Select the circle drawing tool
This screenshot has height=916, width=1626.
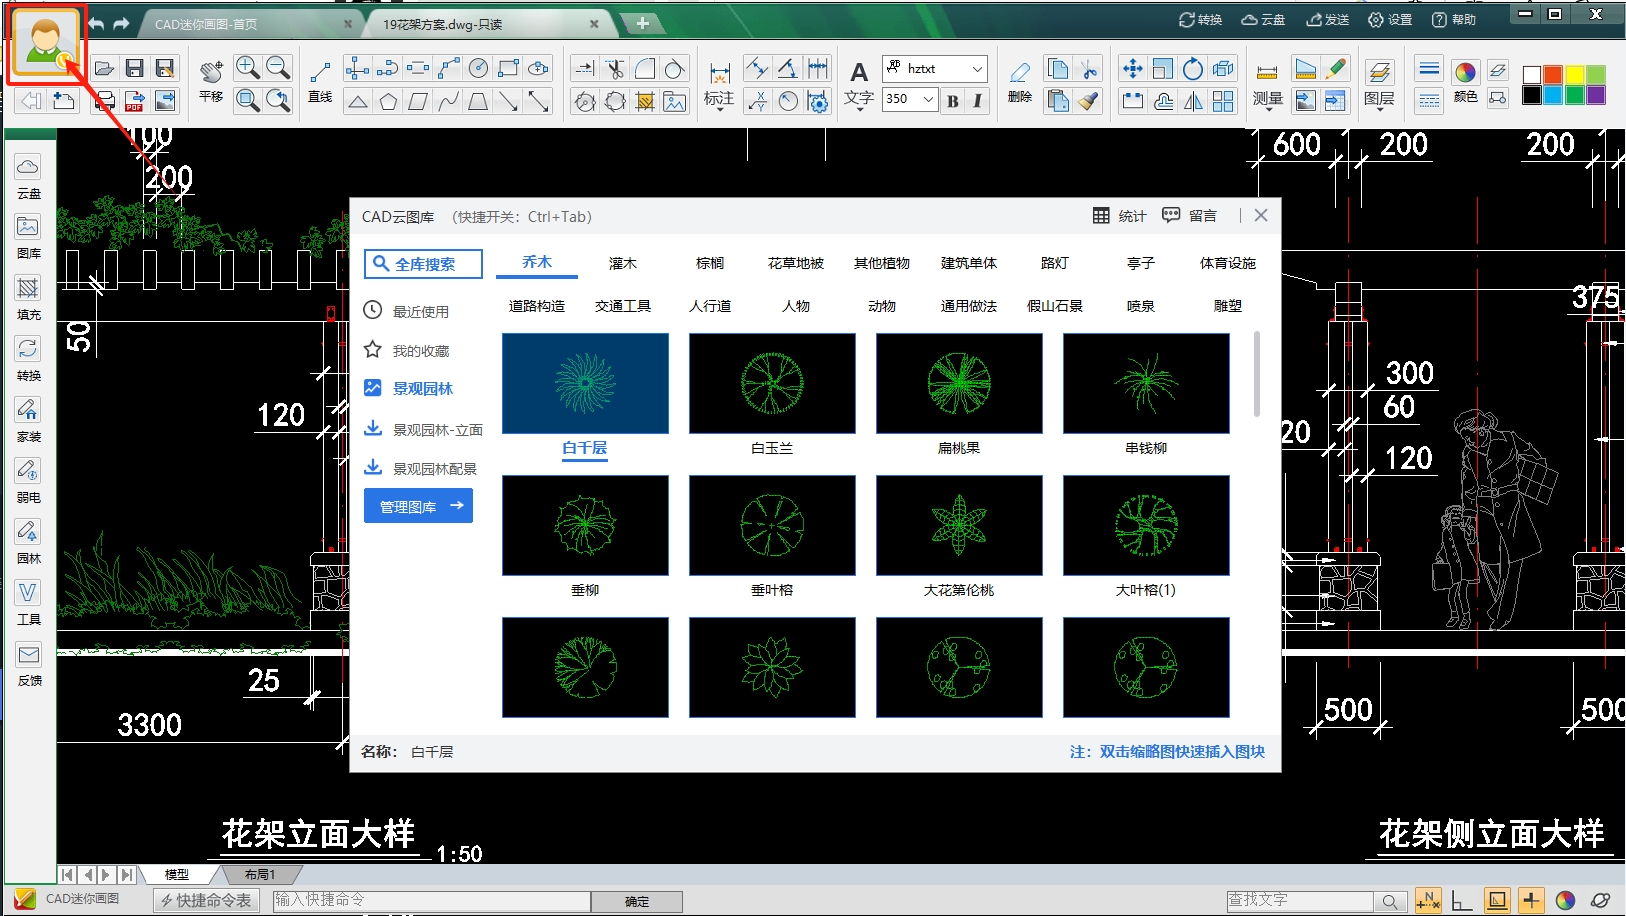point(479,68)
